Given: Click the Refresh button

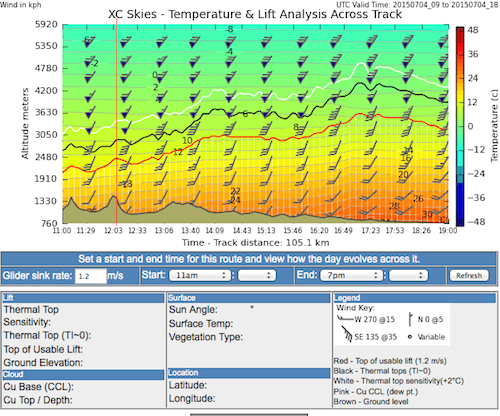Looking at the screenshot, I should [x=469, y=276].
